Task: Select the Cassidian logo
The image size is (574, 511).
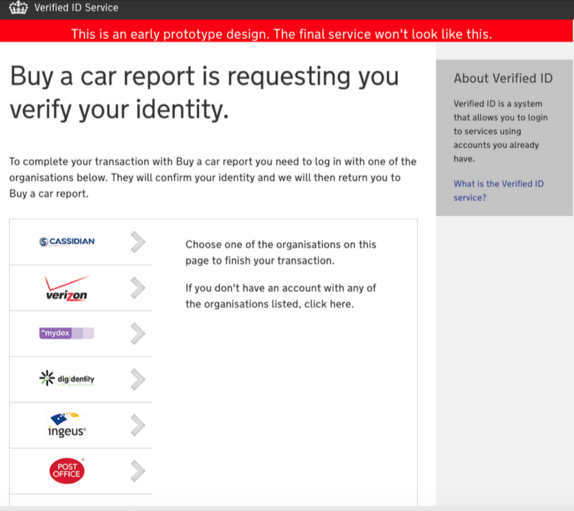Action: (67, 242)
